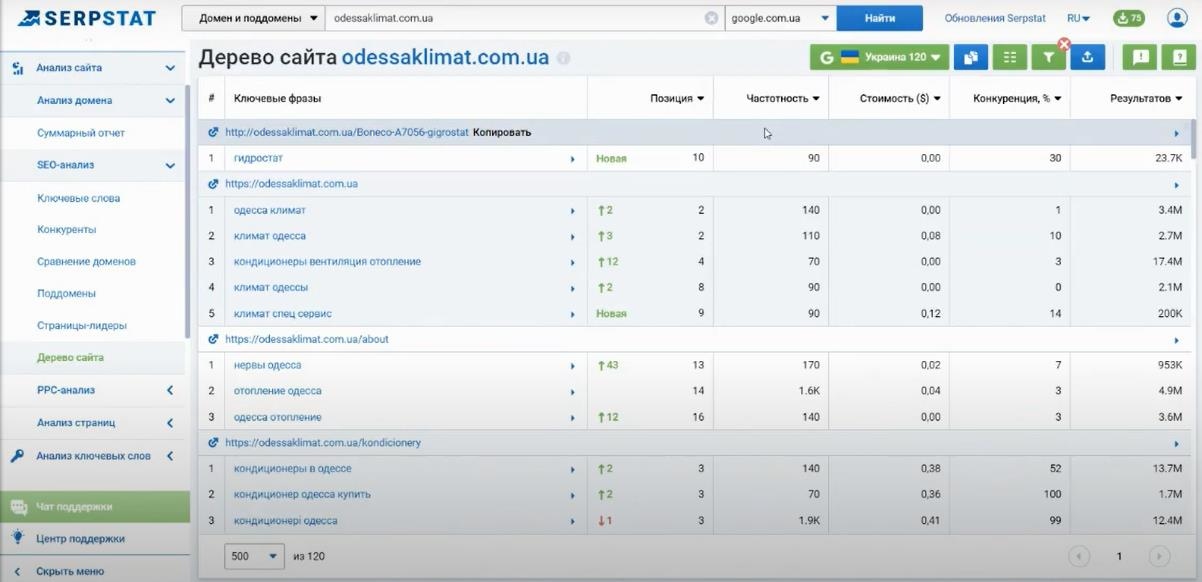Expand row arrow next to гидростат keyword

point(573,159)
